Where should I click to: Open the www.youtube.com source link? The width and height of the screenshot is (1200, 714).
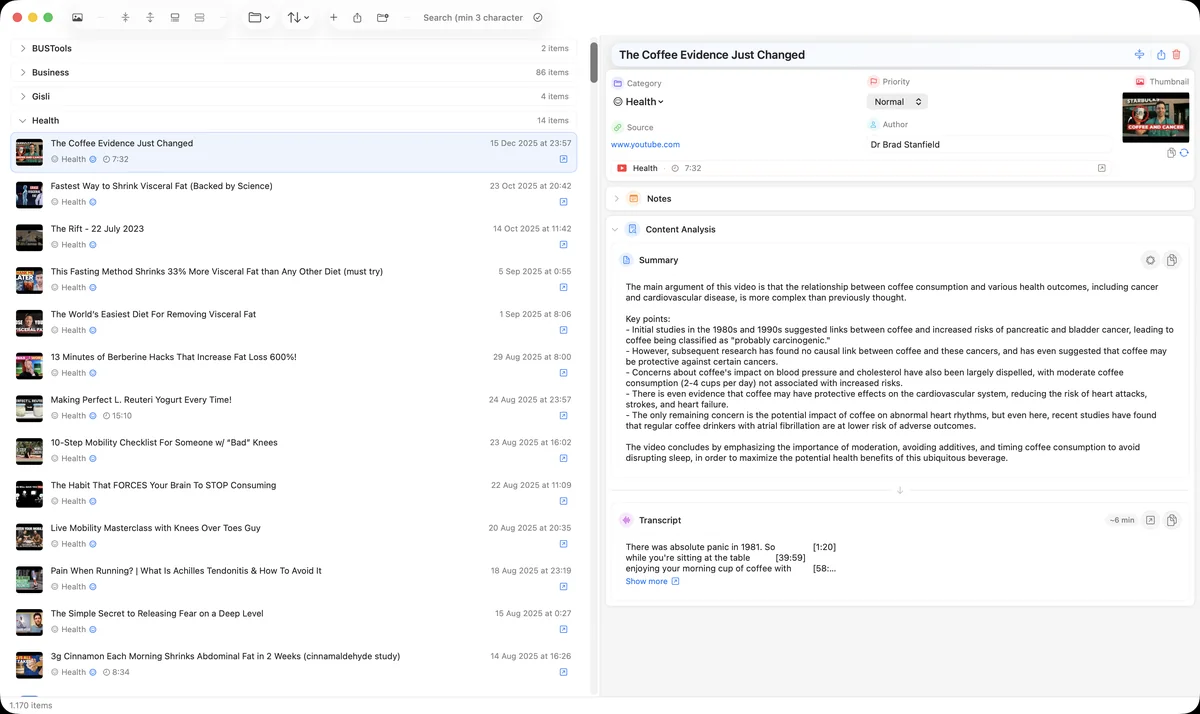[645, 145]
